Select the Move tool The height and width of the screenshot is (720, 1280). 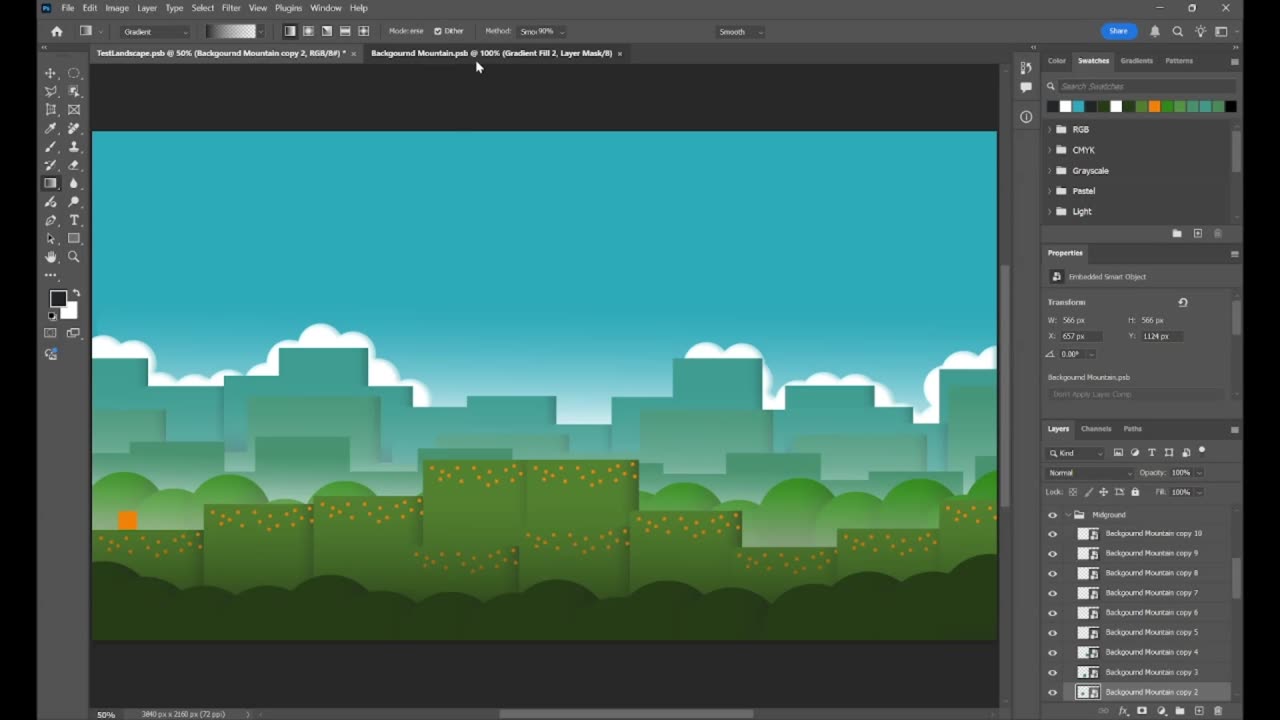click(x=51, y=73)
